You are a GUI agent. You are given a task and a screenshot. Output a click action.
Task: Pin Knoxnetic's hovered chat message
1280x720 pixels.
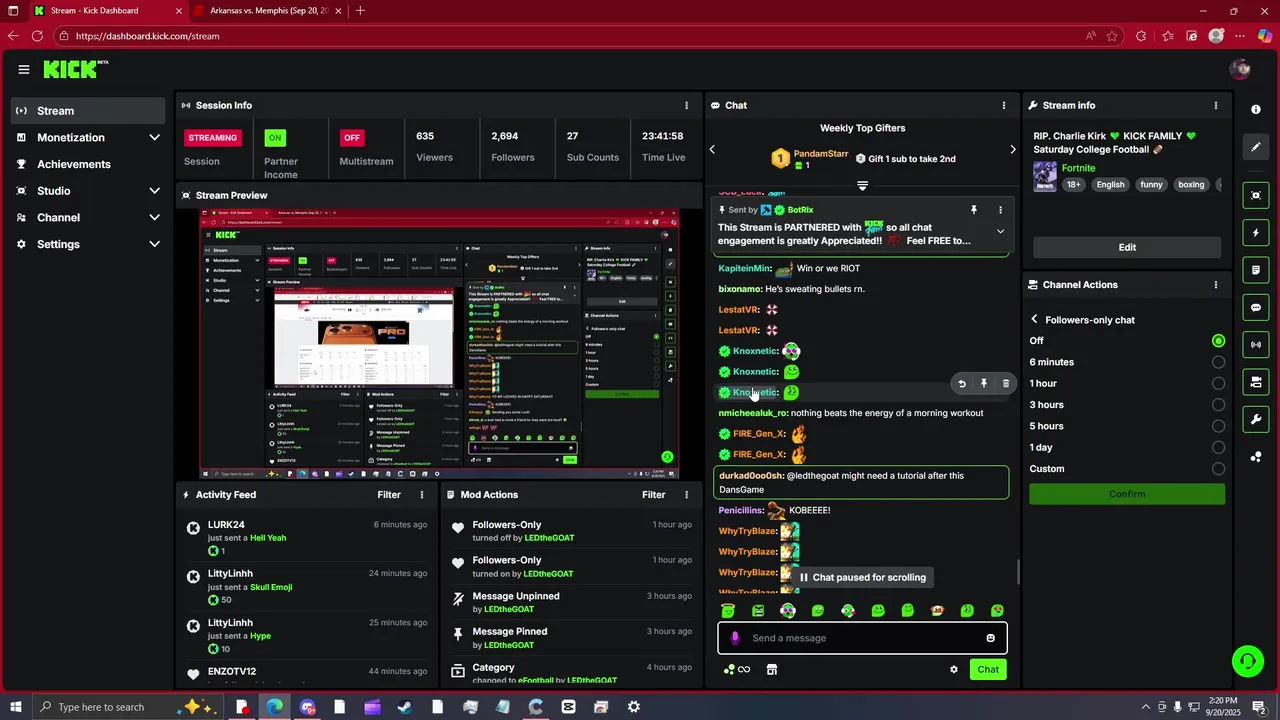click(x=984, y=383)
